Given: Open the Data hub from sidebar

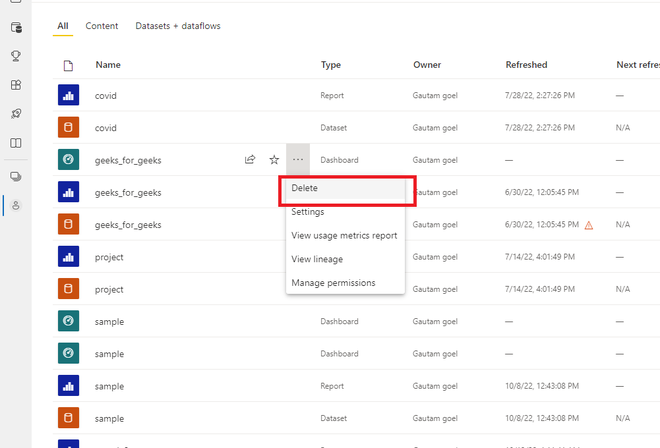Looking at the screenshot, I should point(16,27).
